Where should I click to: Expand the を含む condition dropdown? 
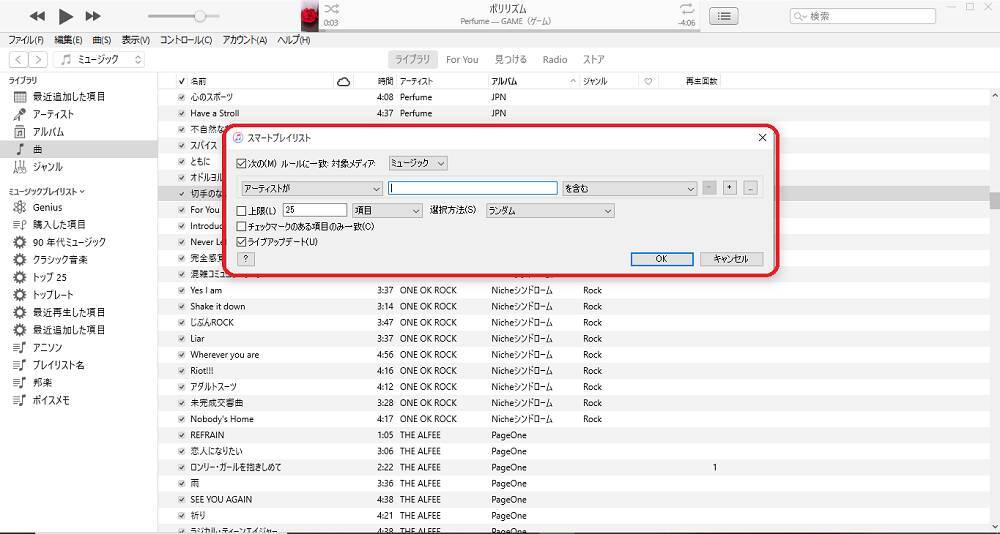pyautogui.click(x=629, y=188)
